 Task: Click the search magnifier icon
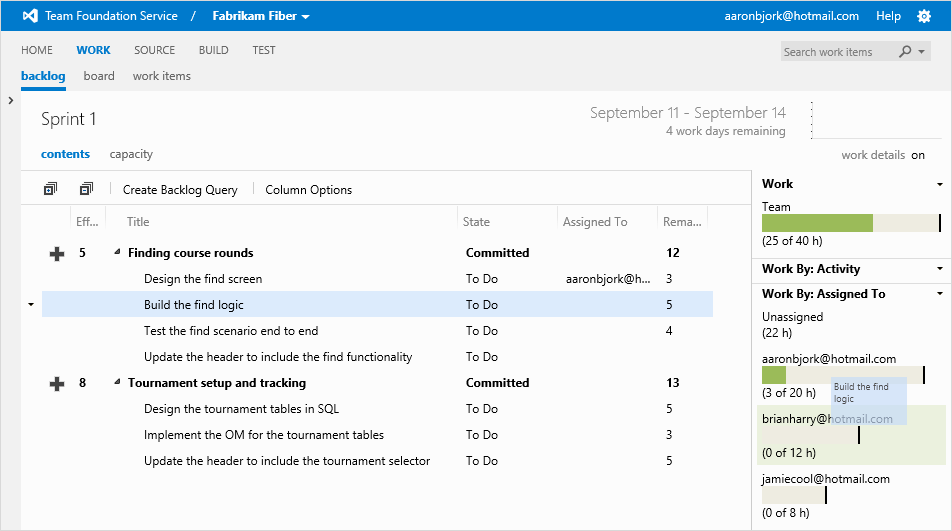(905, 52)
